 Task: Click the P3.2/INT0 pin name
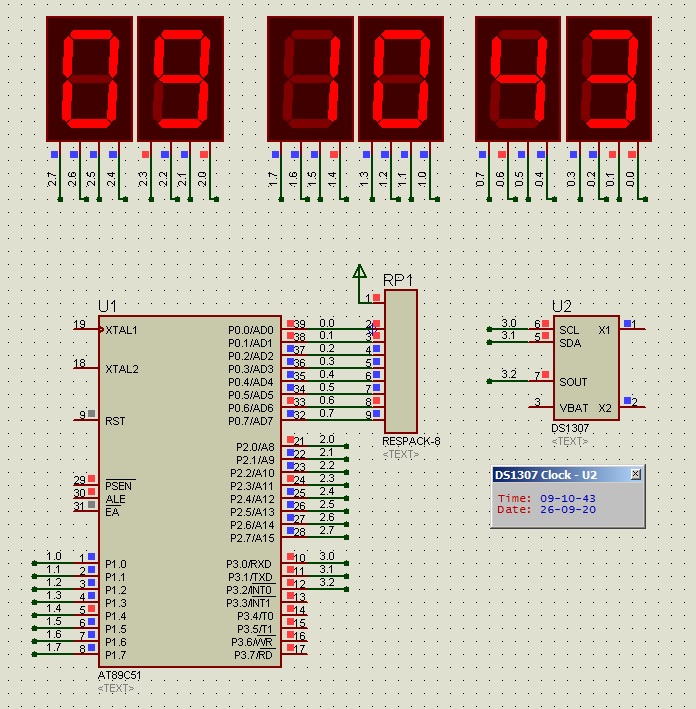249,591
